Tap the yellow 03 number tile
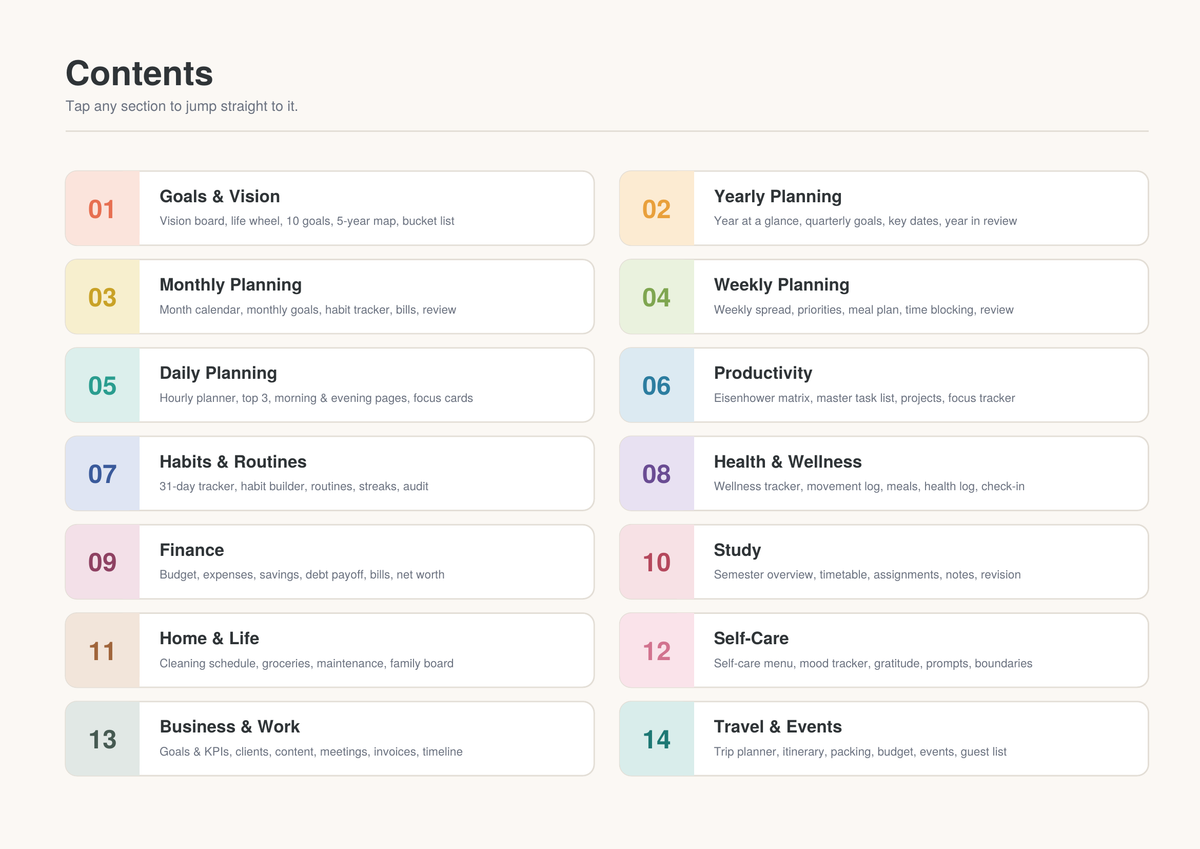This screenshot has width=1200, height=849. (x=102, y=297)
